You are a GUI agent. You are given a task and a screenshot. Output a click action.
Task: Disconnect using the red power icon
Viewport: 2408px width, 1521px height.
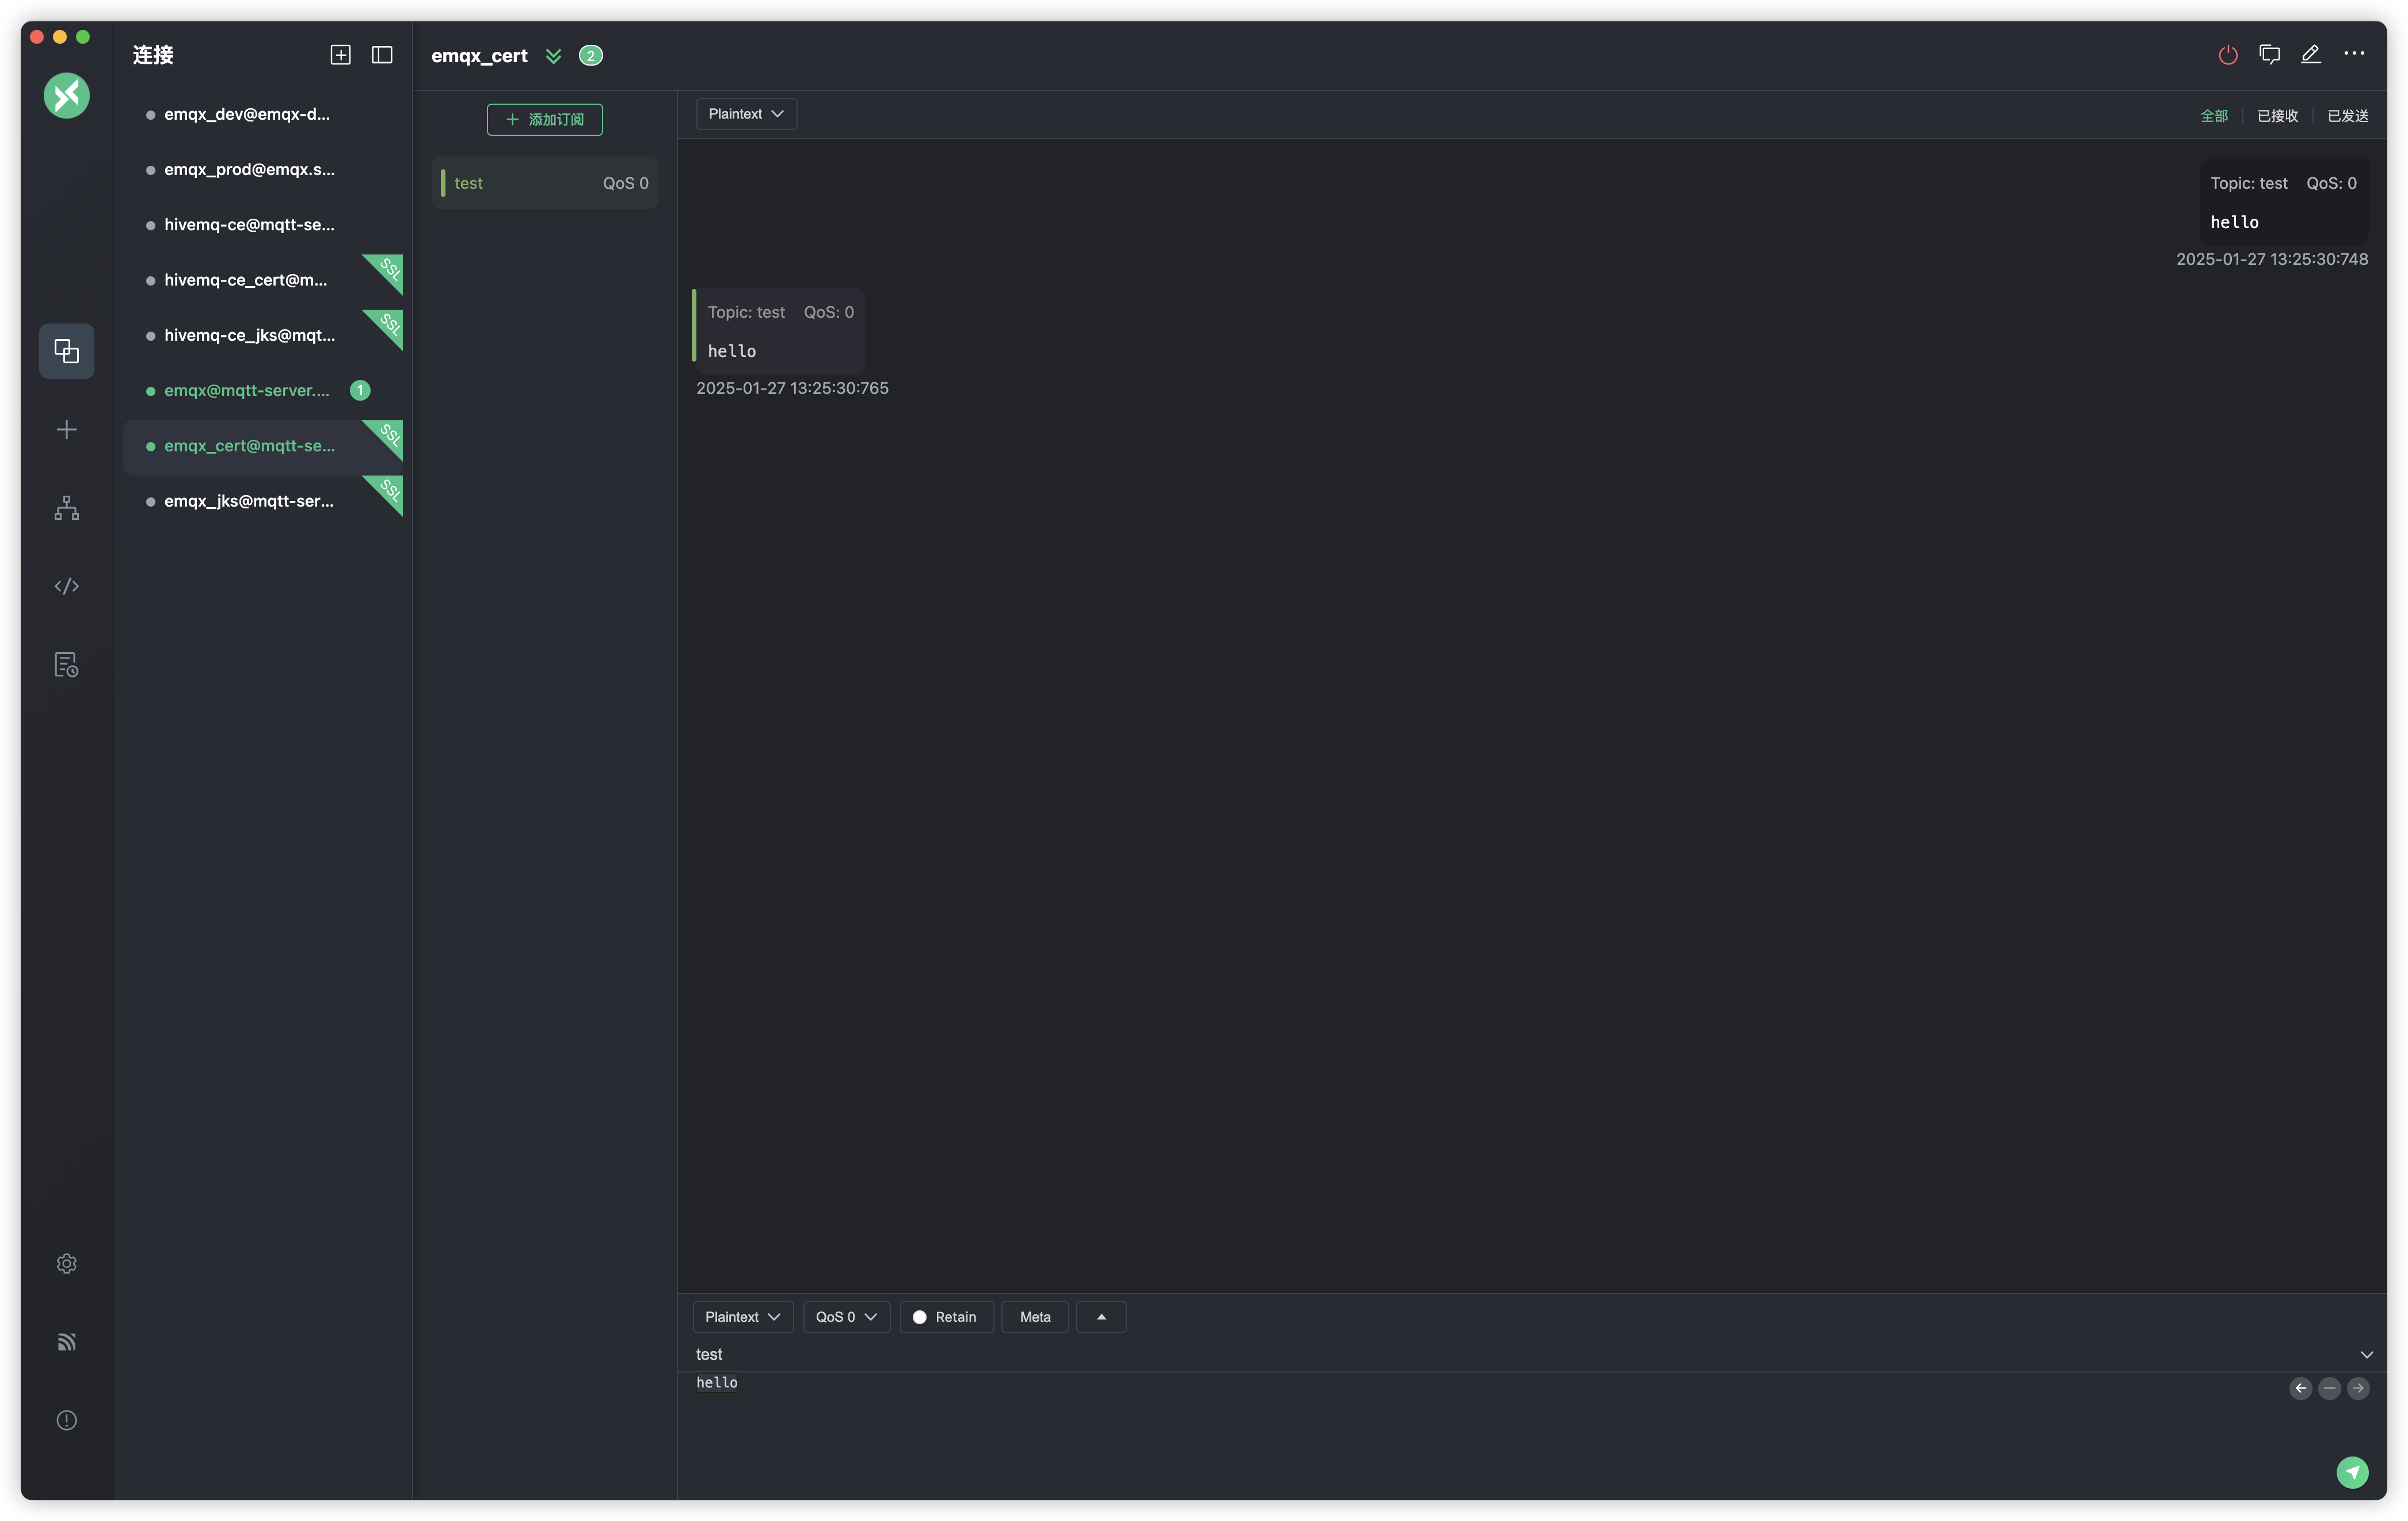click(2228, 55)
